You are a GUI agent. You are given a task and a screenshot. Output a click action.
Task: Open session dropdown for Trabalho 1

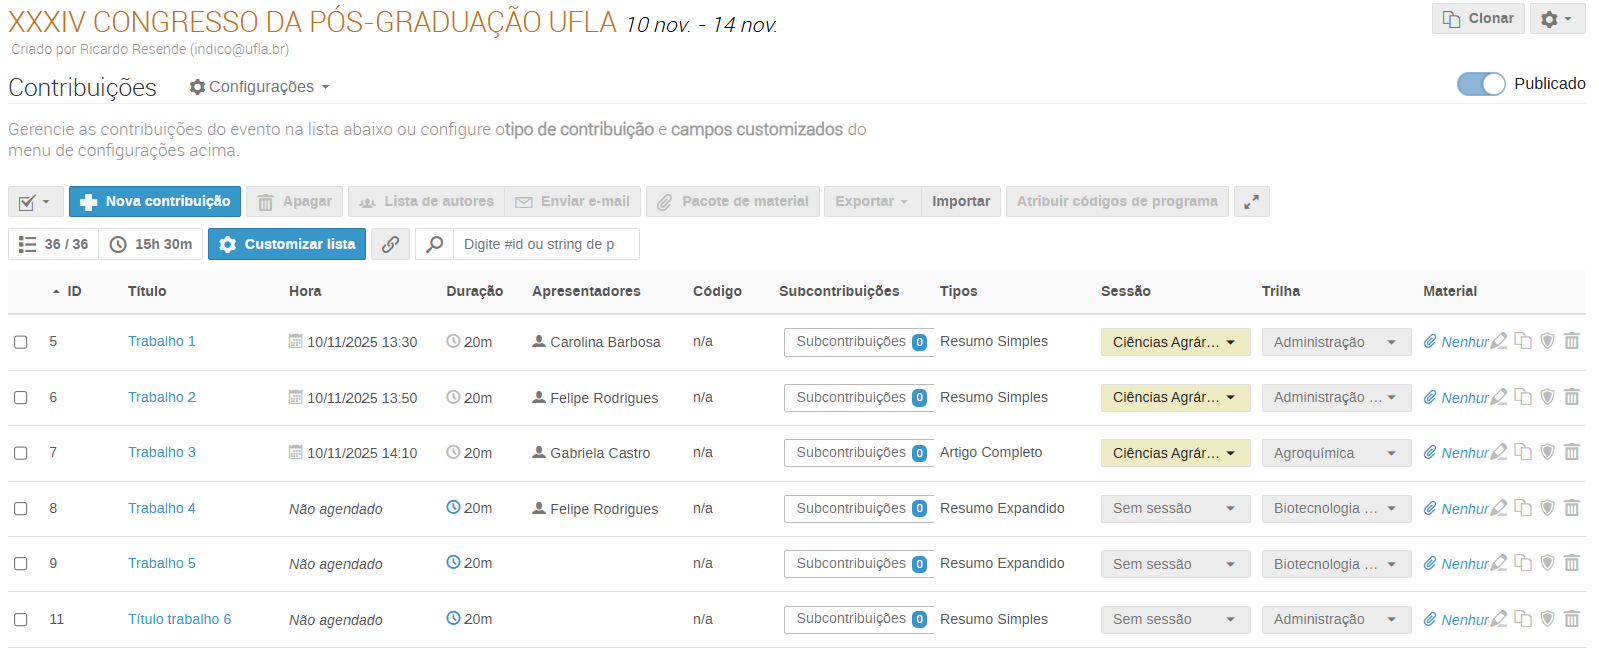tap(1174, 342)
